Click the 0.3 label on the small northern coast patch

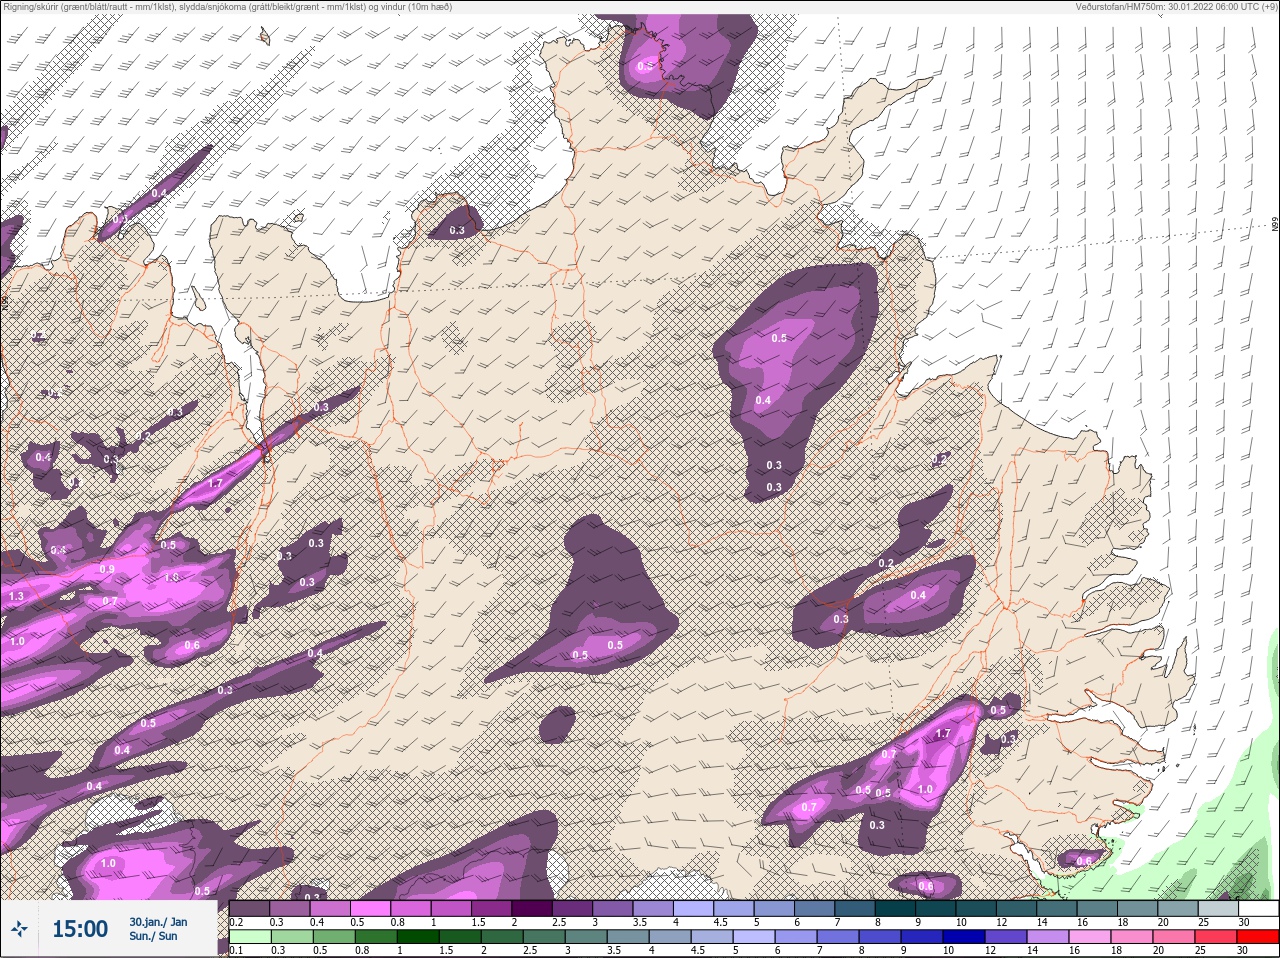(x=457, y=231)
